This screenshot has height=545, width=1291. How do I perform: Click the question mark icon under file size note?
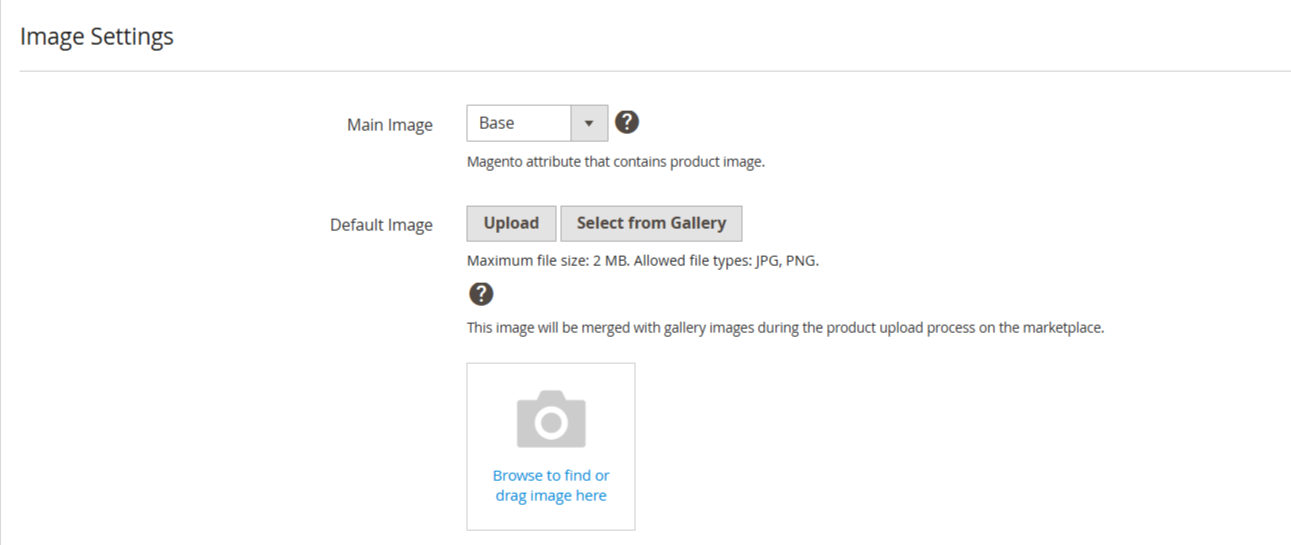click(x=481, y=294)
